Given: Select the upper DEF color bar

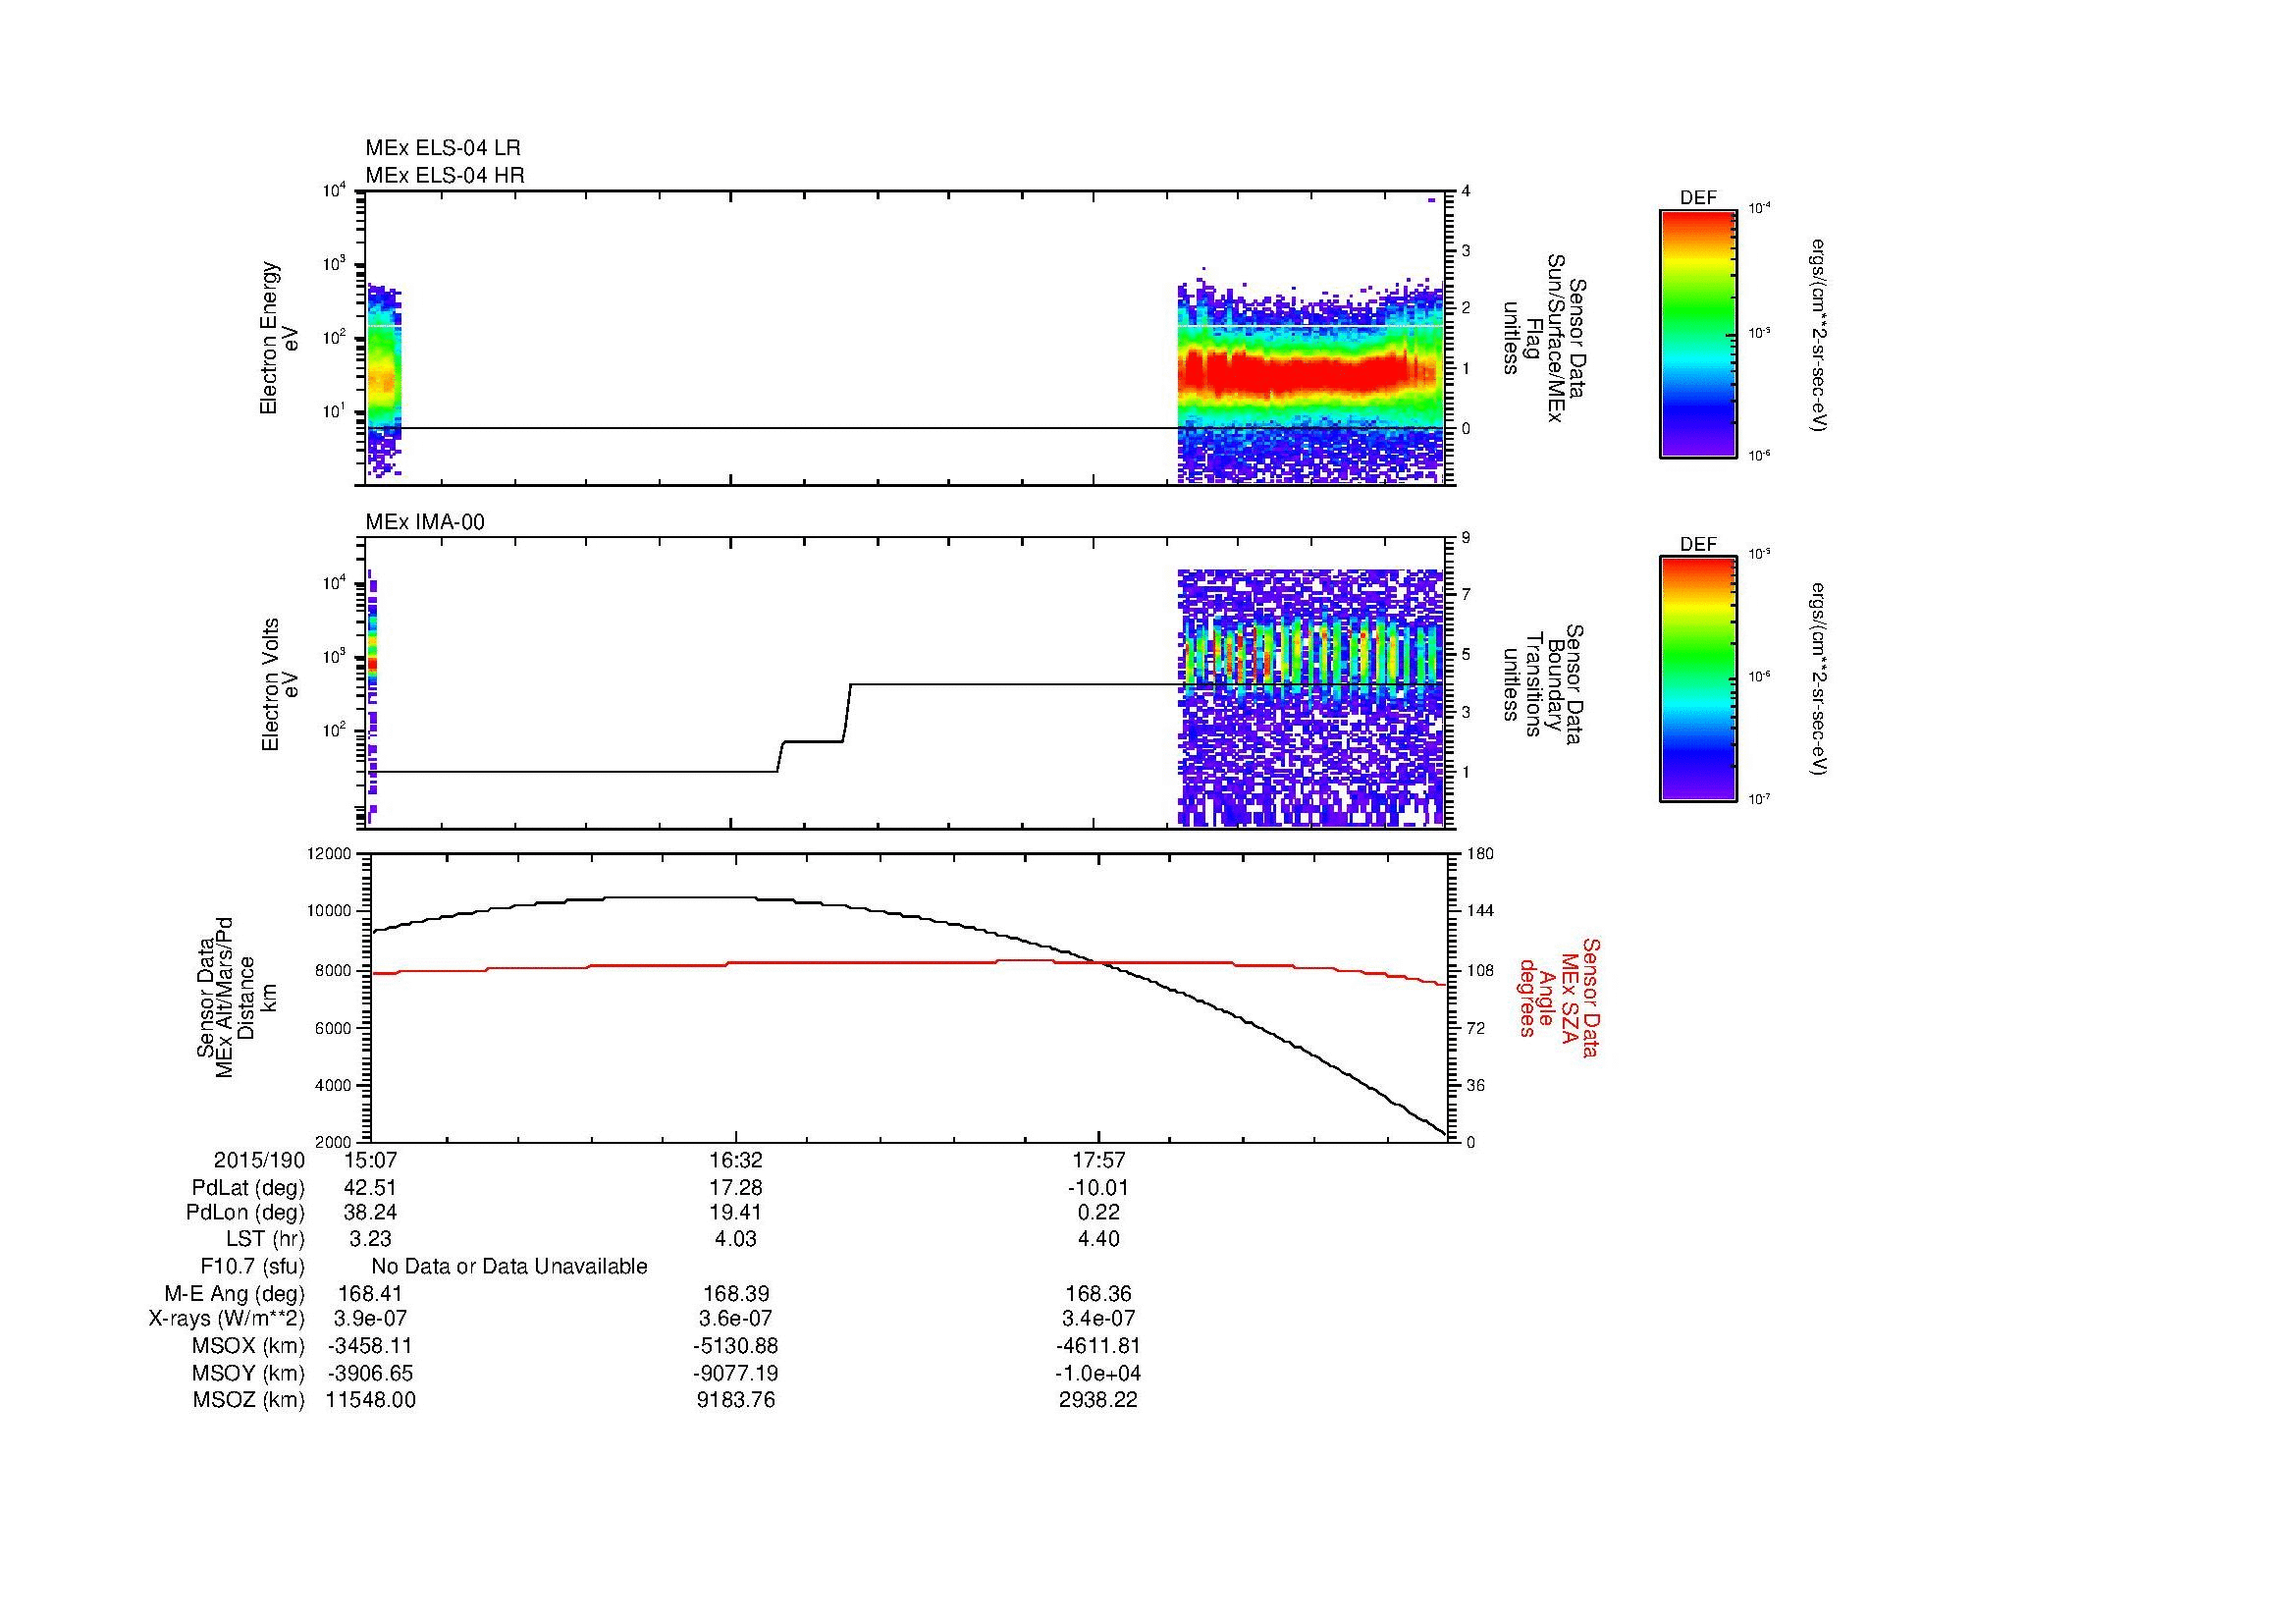Looking at the screenshot, I should coord(1698,334).
